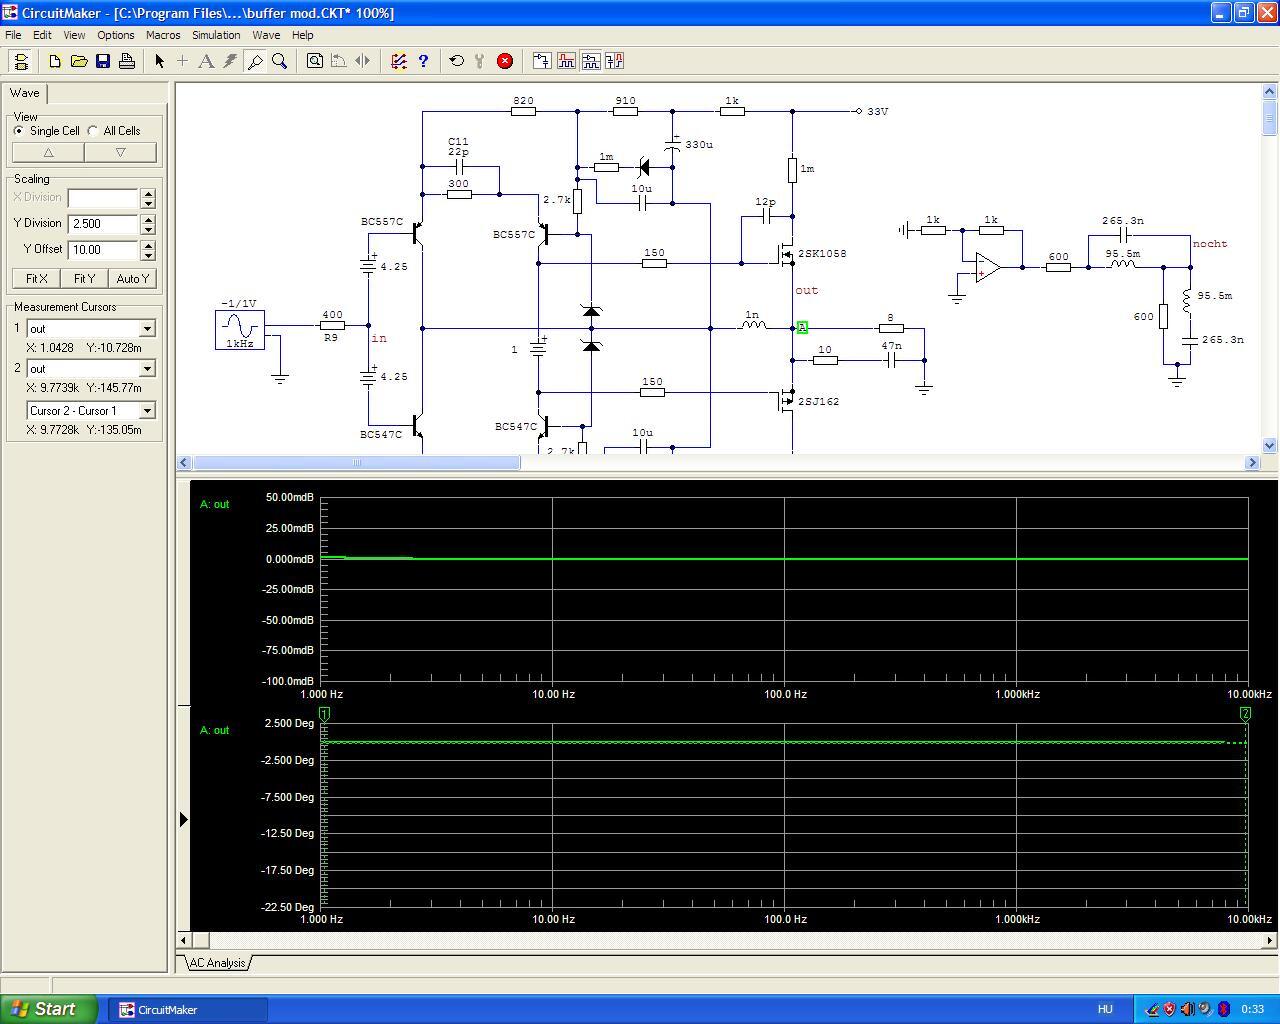The width and height of the screenshot is (1280, 1024).
Task: Click the Save disk icon in toolbar
Action: point(103,61)
